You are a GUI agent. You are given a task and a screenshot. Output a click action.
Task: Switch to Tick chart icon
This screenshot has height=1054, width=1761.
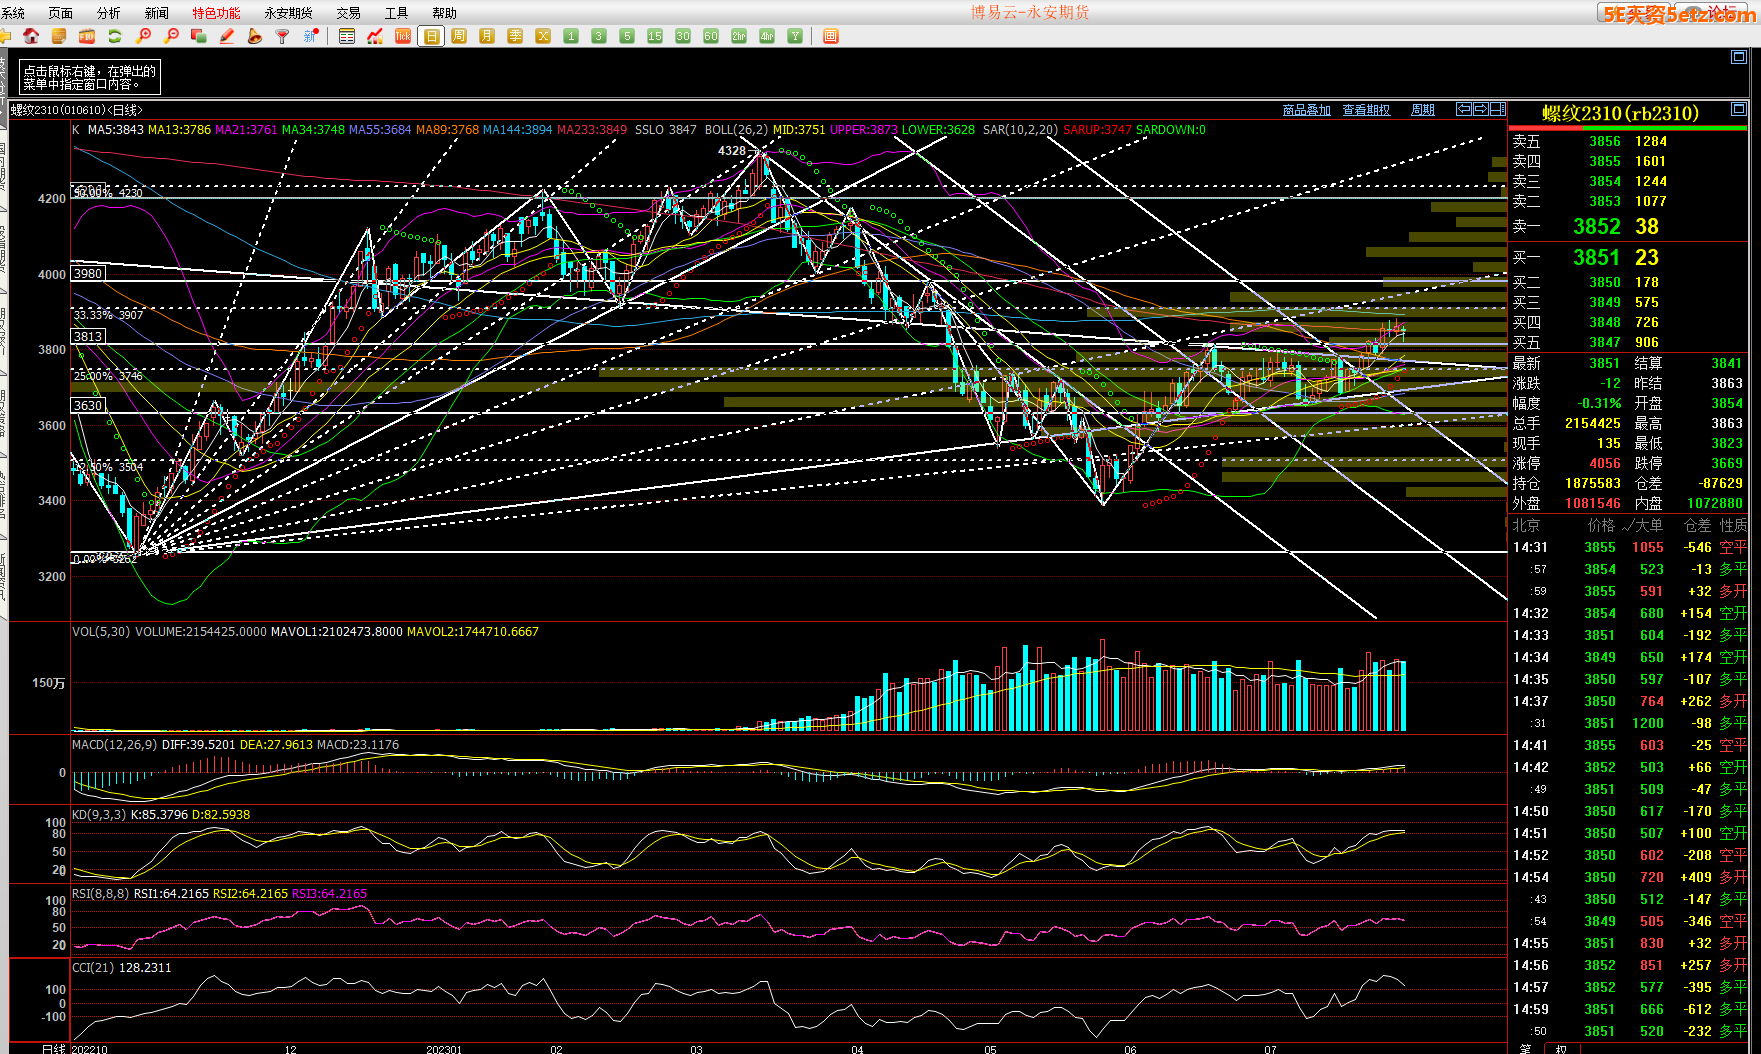pyautogui.click(x=403, y=36)
